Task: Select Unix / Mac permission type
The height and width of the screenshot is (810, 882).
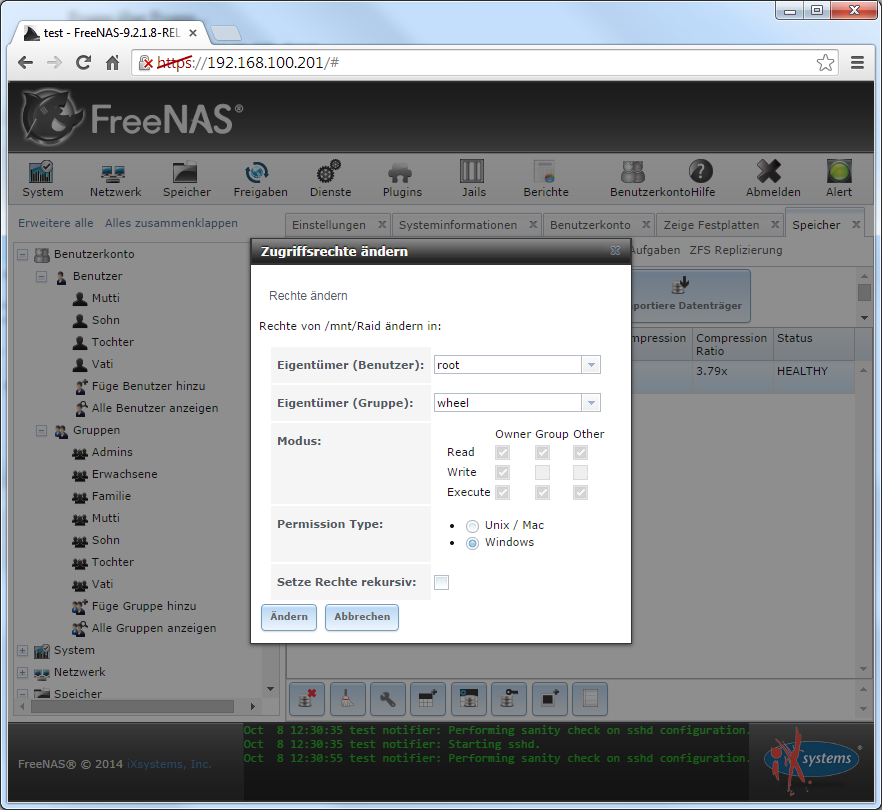Action: (472, 526)
